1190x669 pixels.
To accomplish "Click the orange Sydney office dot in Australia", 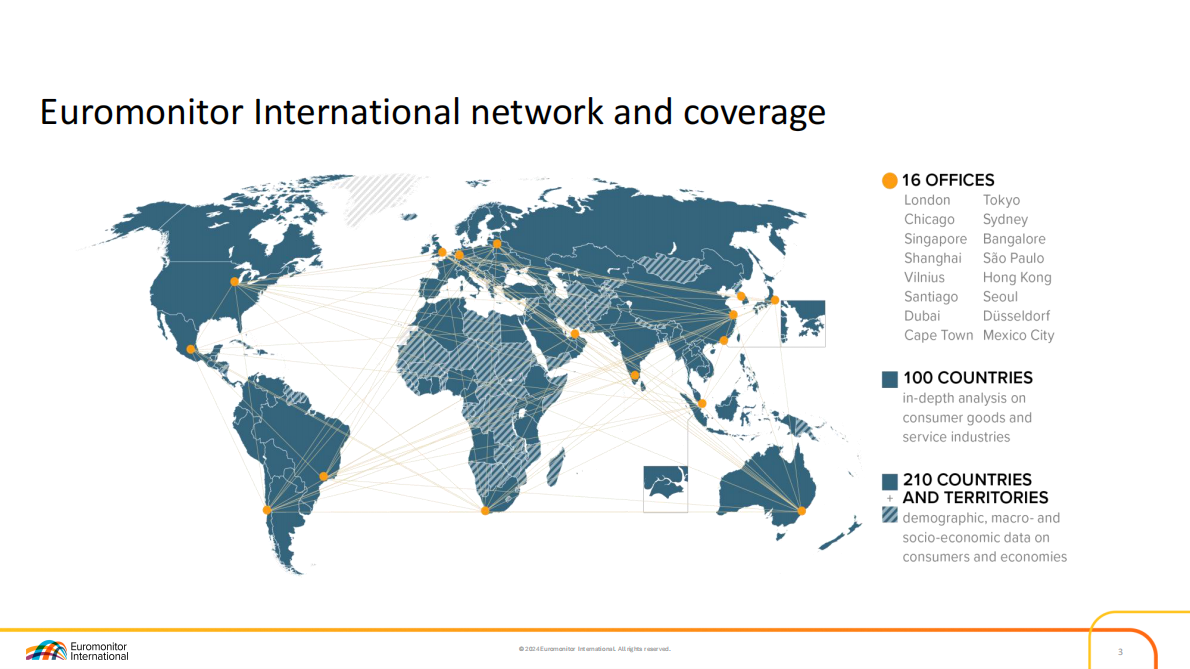I will coord(801,511).
